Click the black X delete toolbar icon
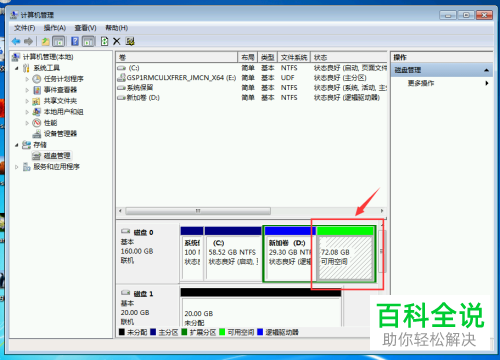Viewport: 500px width, 360px height. pyautogui.click(x=117, y=41)
